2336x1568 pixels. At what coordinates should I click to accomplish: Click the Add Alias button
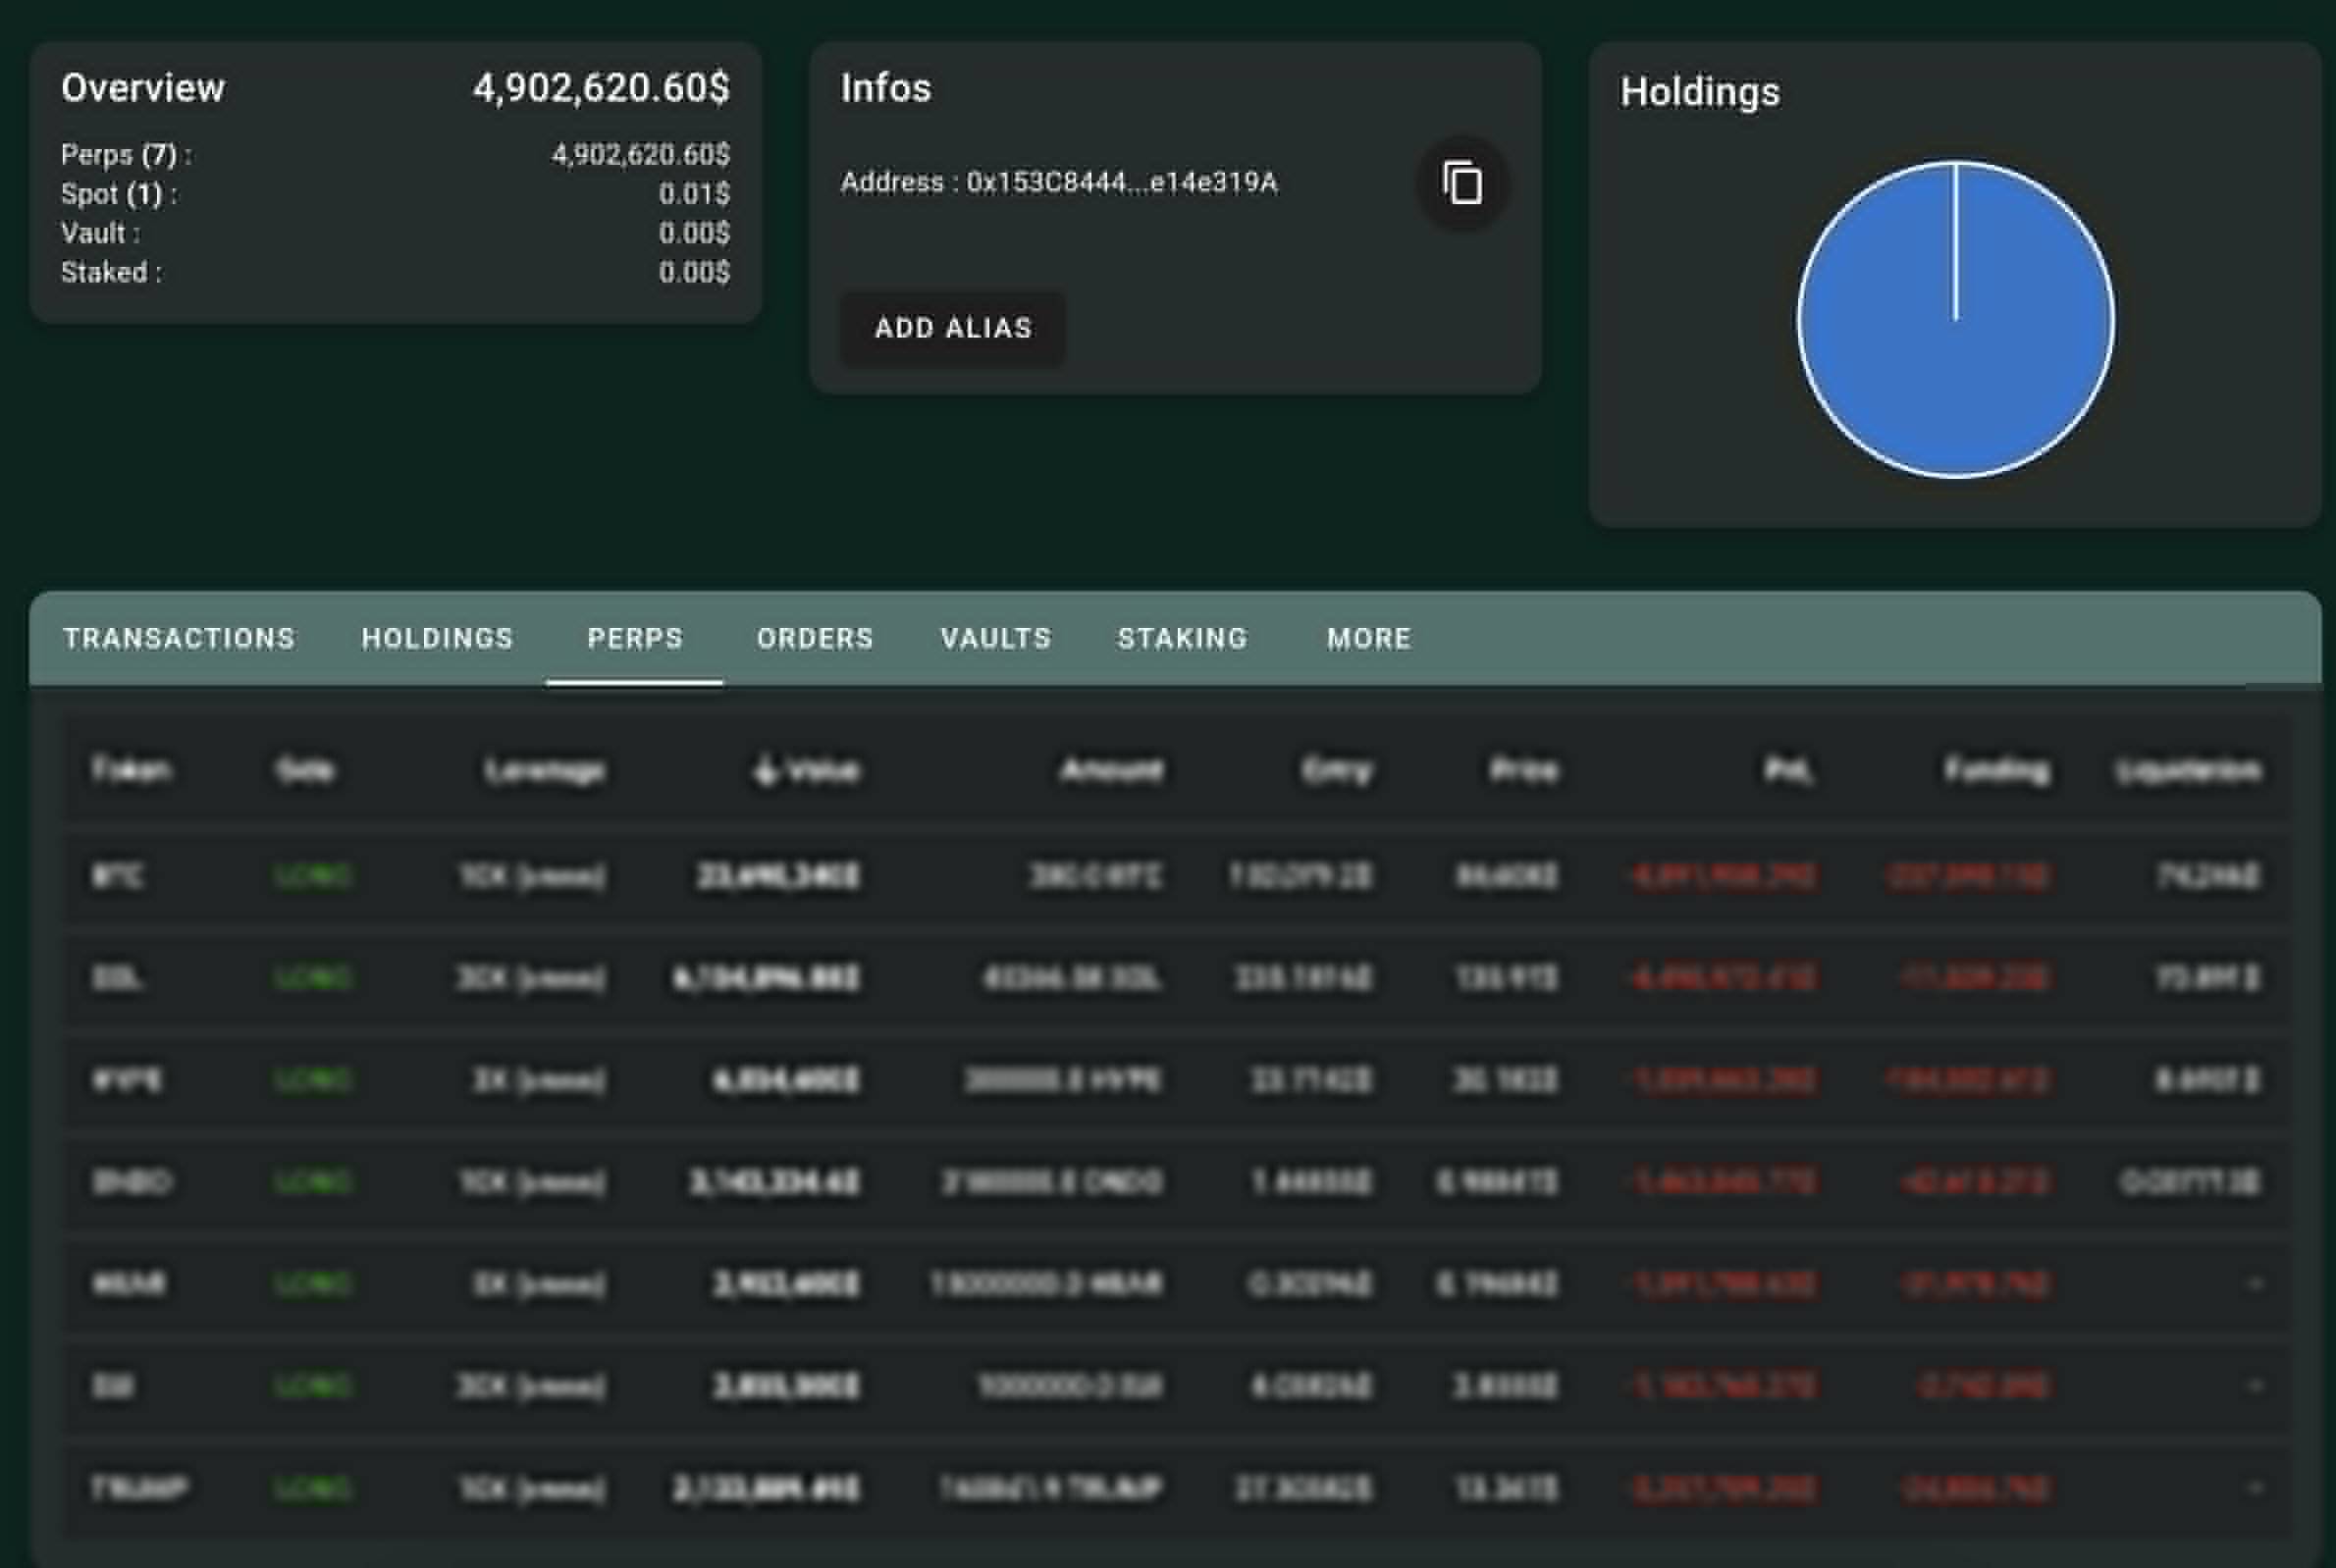(952, 328)
